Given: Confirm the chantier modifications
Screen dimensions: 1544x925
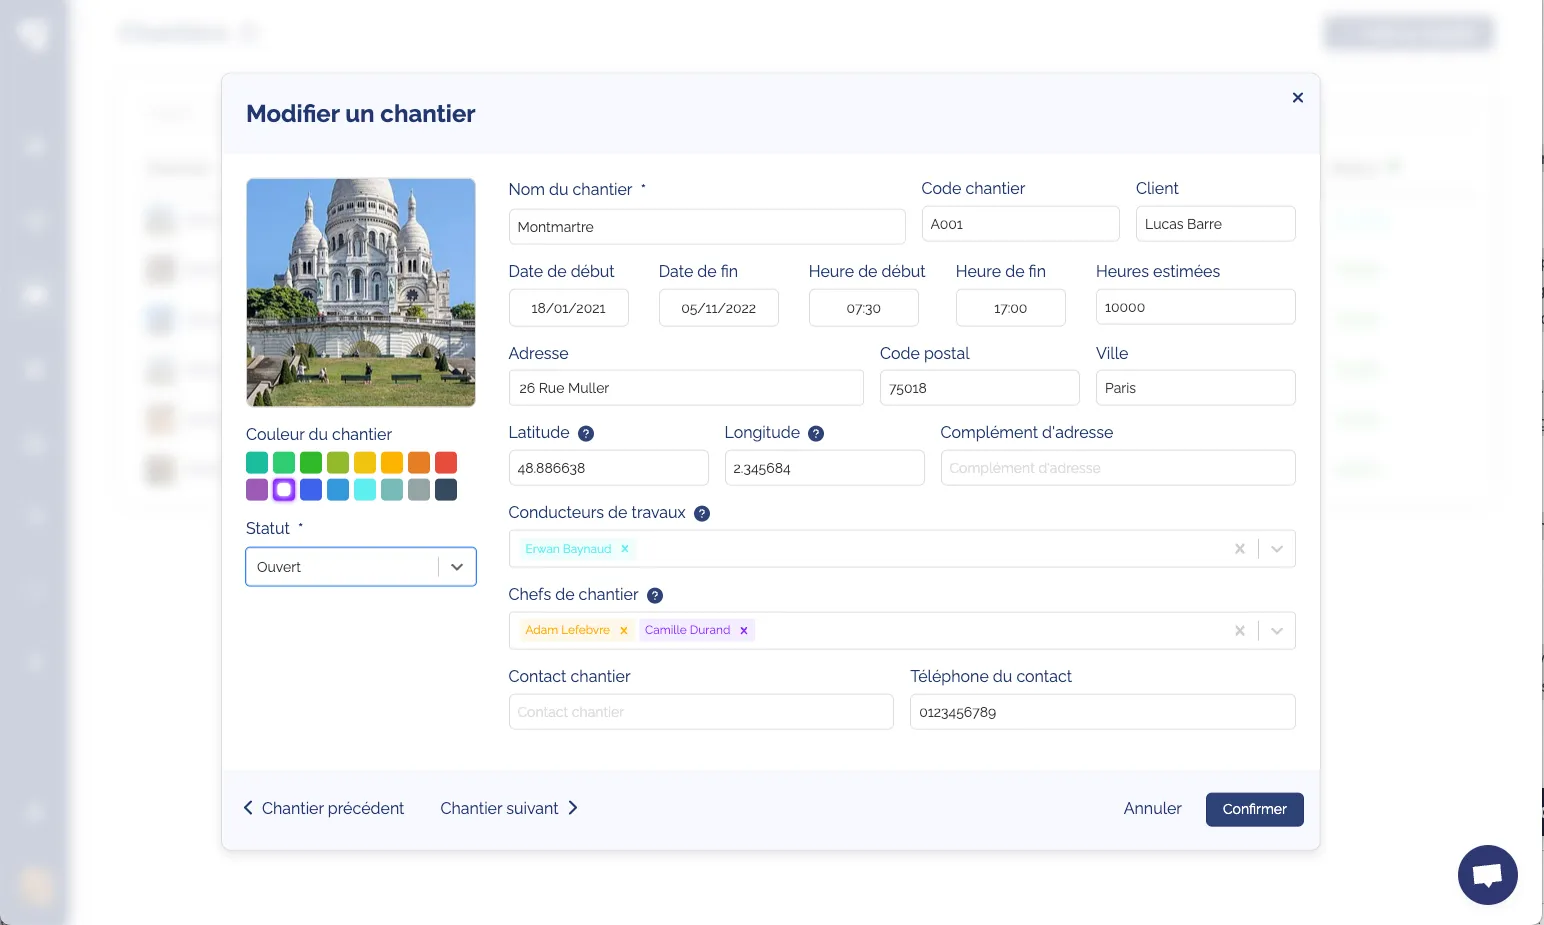Looking at the screenshot, I should pyautogui.click(x=1254, y=809).
